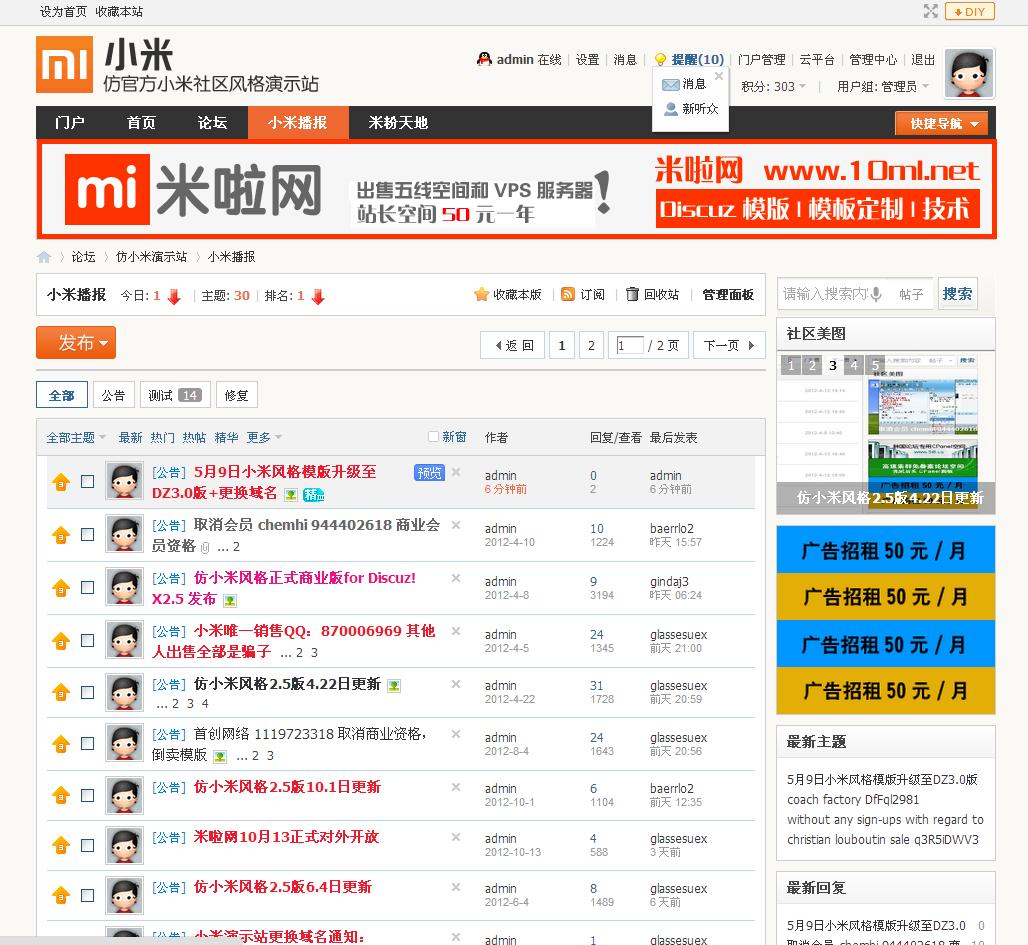The image size is (1028, 945).
Task: Sort threads by 热门
Action: coord(162,437)
